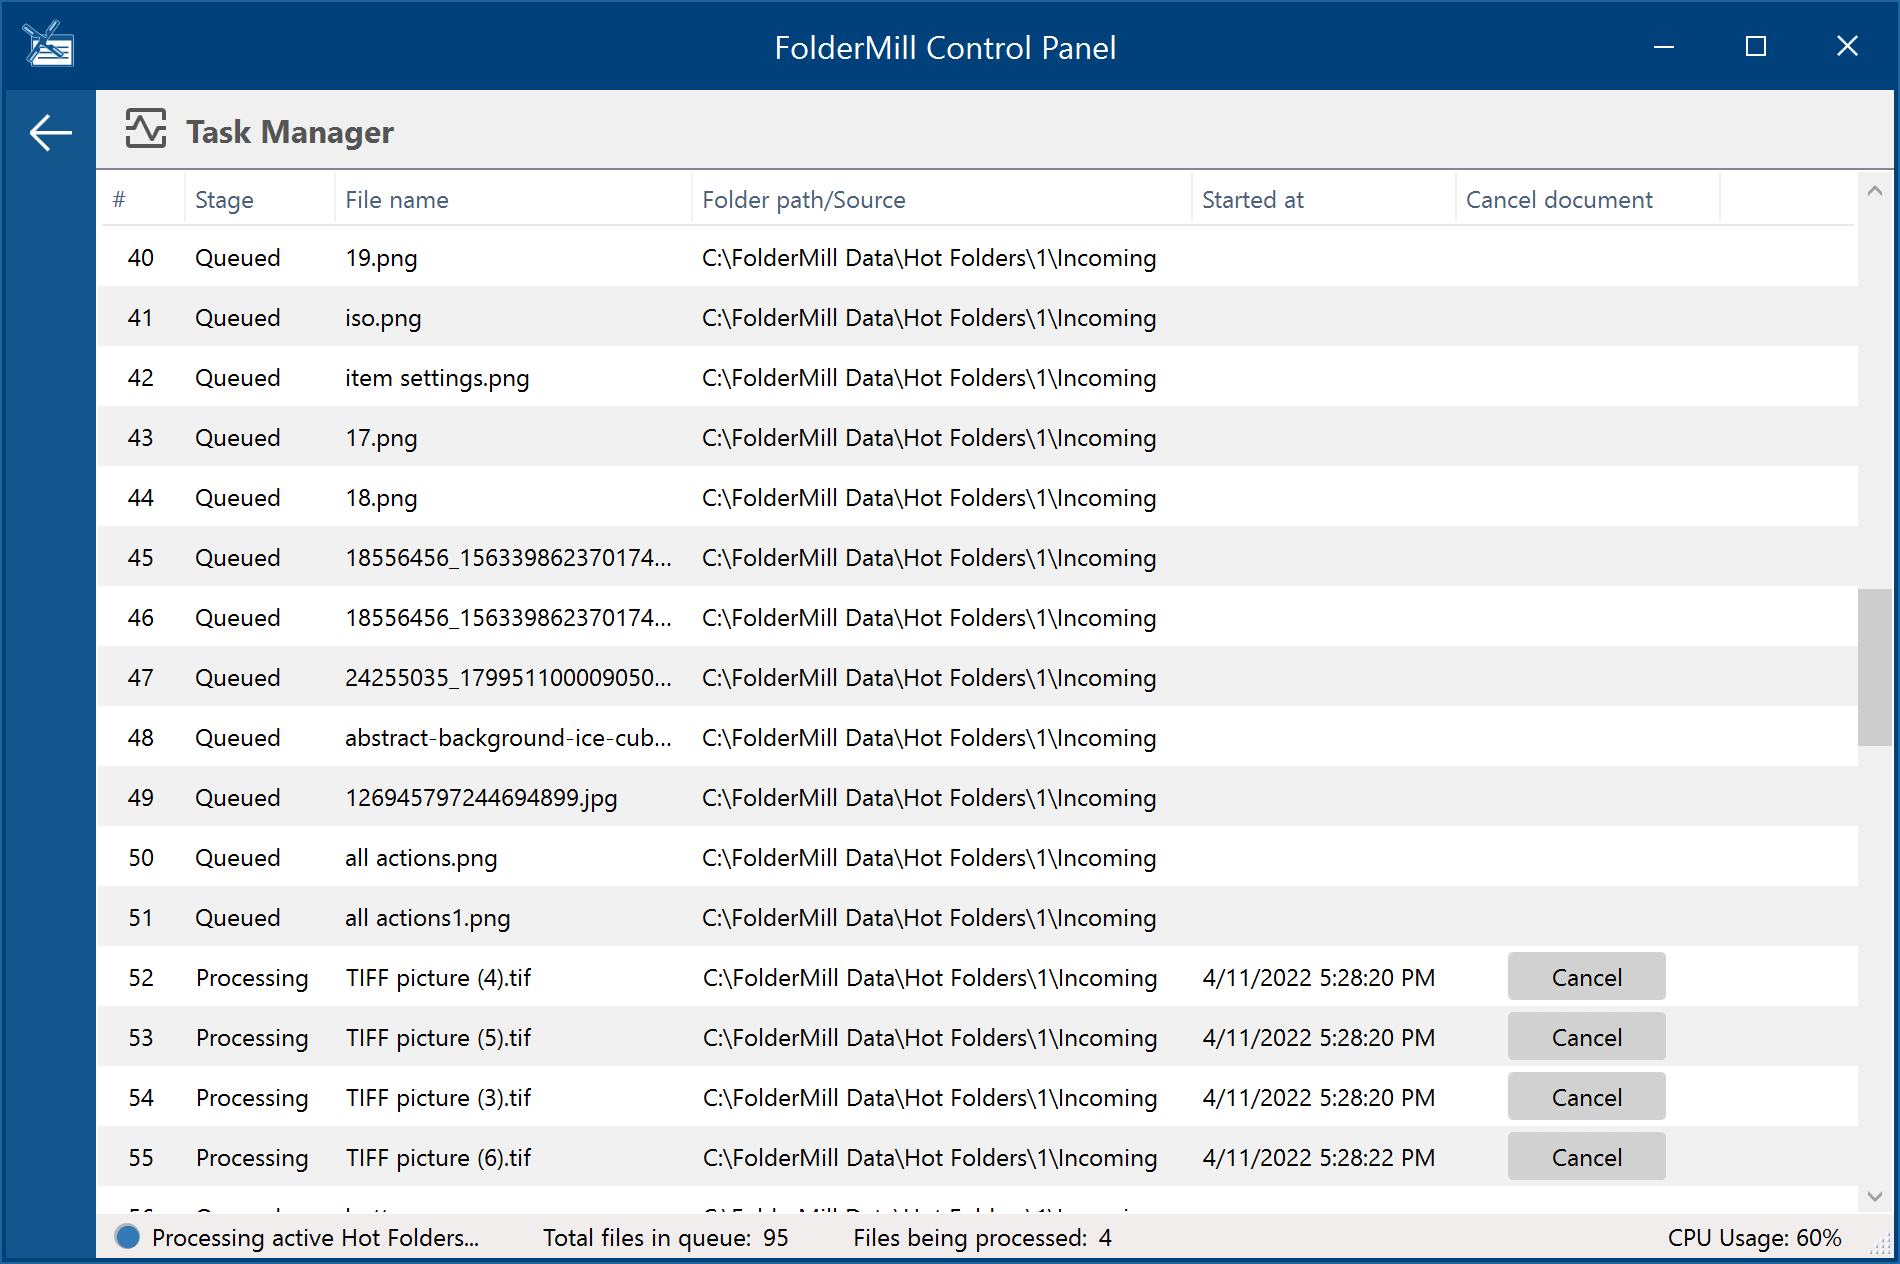This screenshot has width=1900, height=1264.
Task: Cancel TIFF picture (4).tif processing
Action: [x=1586, y=977]
